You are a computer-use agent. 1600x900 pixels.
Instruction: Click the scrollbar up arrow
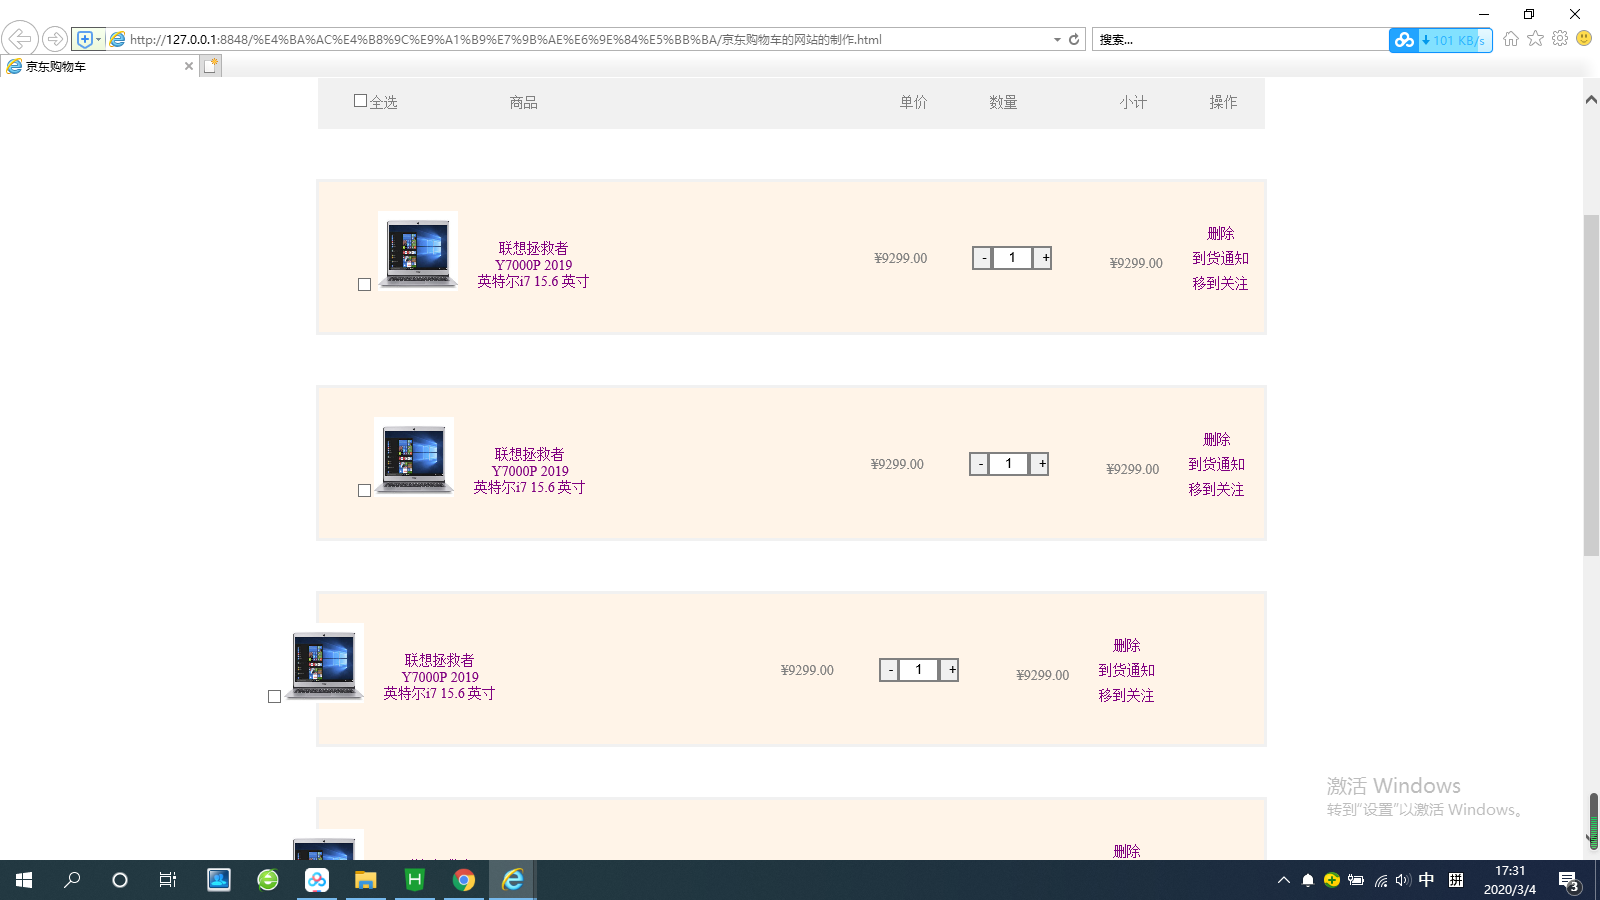pos(1591,99)
